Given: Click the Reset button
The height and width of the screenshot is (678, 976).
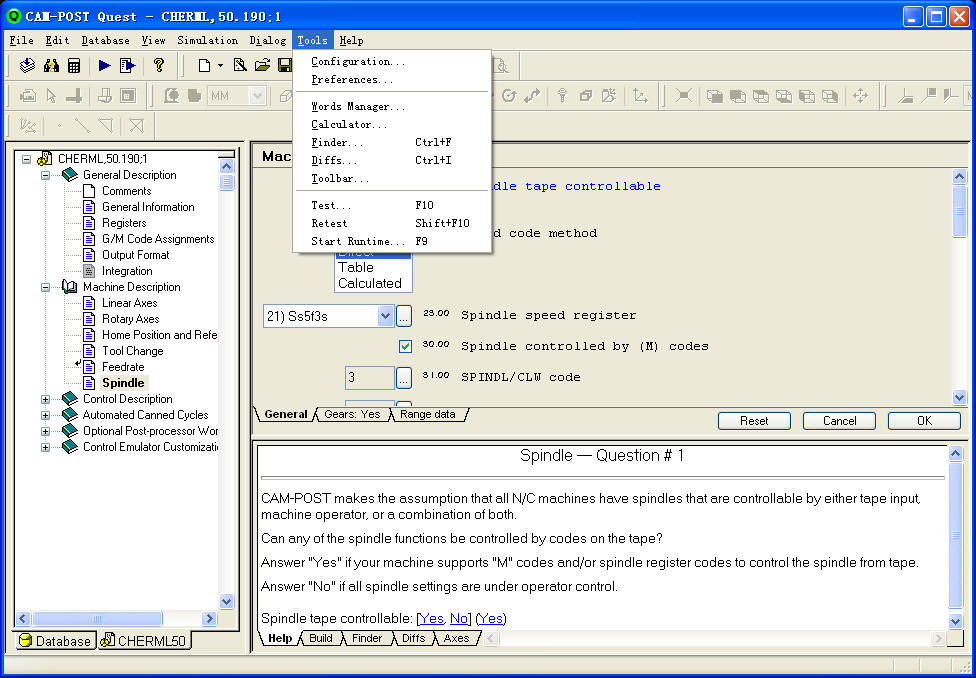Looking at the screenshot, I should coord(754,421).
